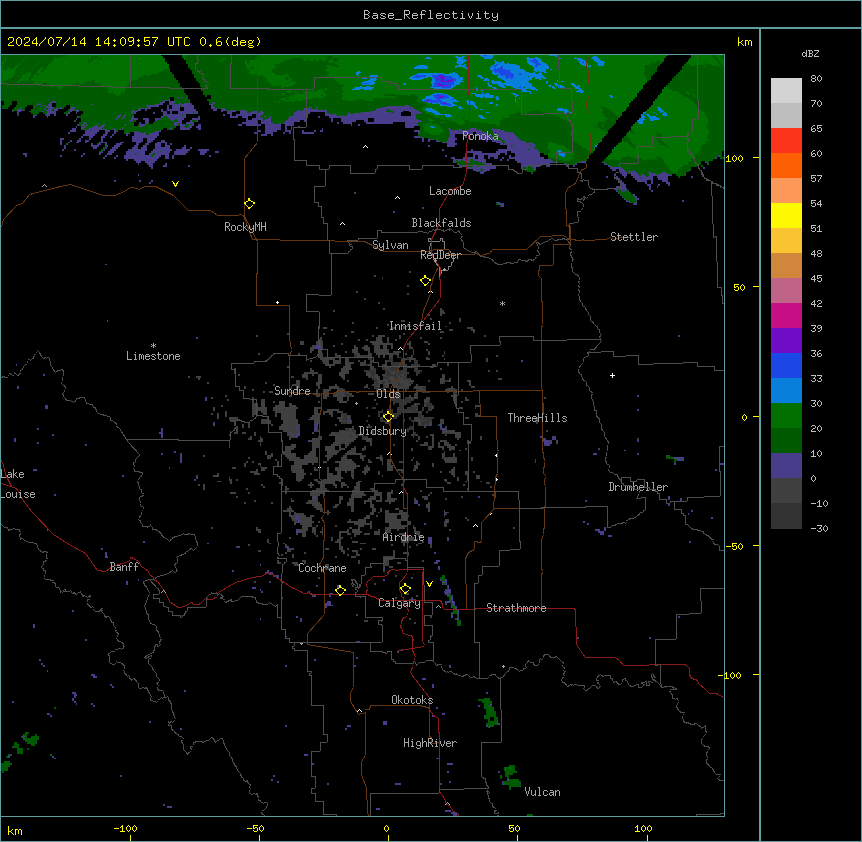Select the Banff map label
This screenshot has width=862, height=842.
pos(124,567)
